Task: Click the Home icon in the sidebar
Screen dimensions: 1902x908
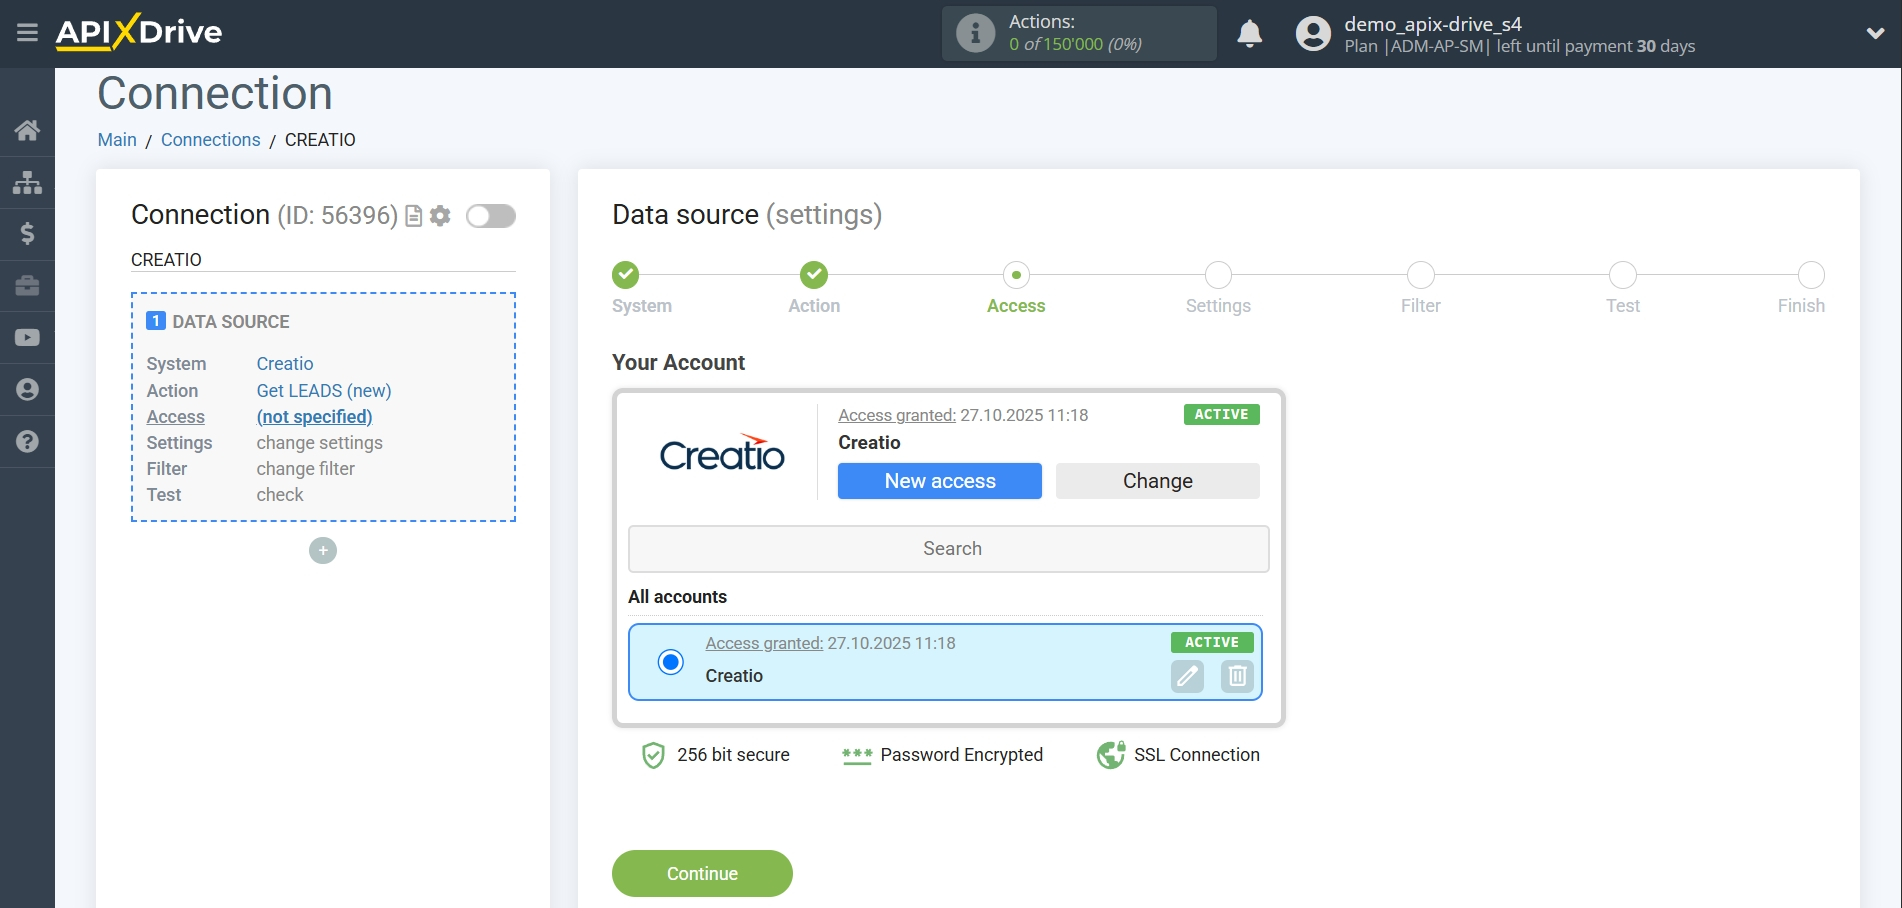Action: pyautogui.click(x=27, y=131)
